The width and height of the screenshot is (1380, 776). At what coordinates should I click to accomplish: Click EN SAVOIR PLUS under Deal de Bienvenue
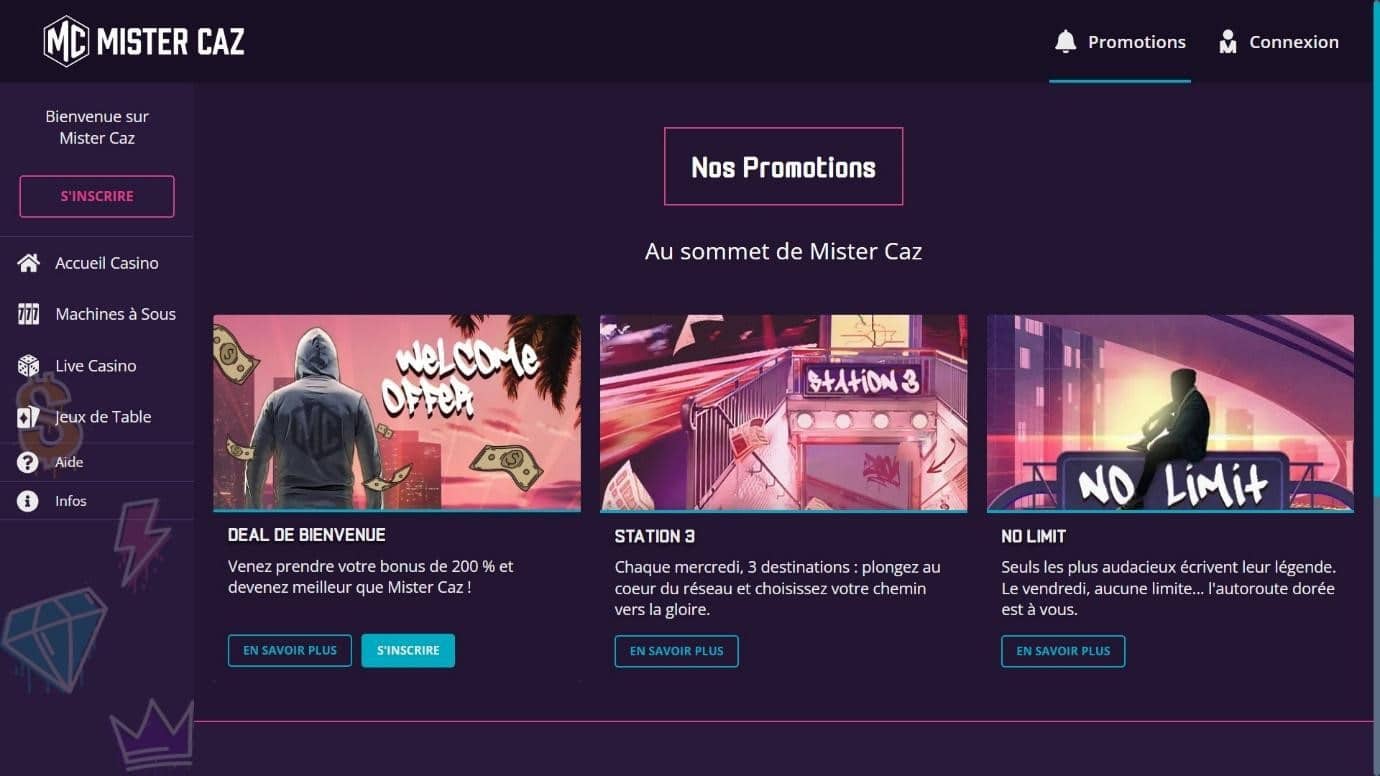pyautogui.click(x=290, y=650)
